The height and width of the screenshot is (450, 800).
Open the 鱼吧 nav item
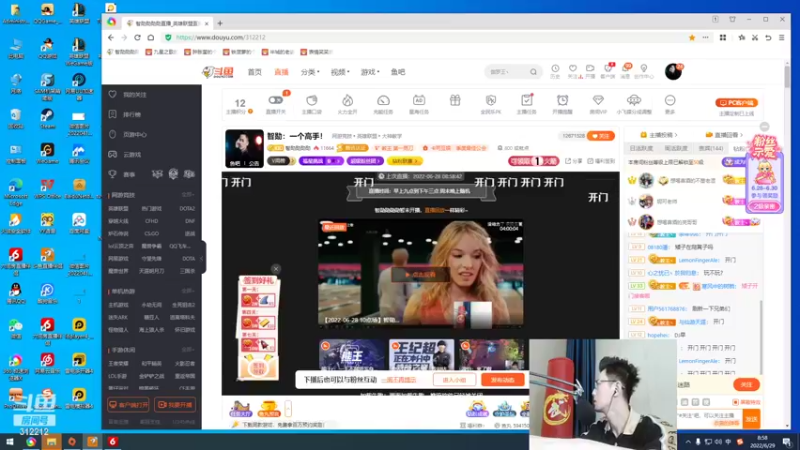(398, 72)
